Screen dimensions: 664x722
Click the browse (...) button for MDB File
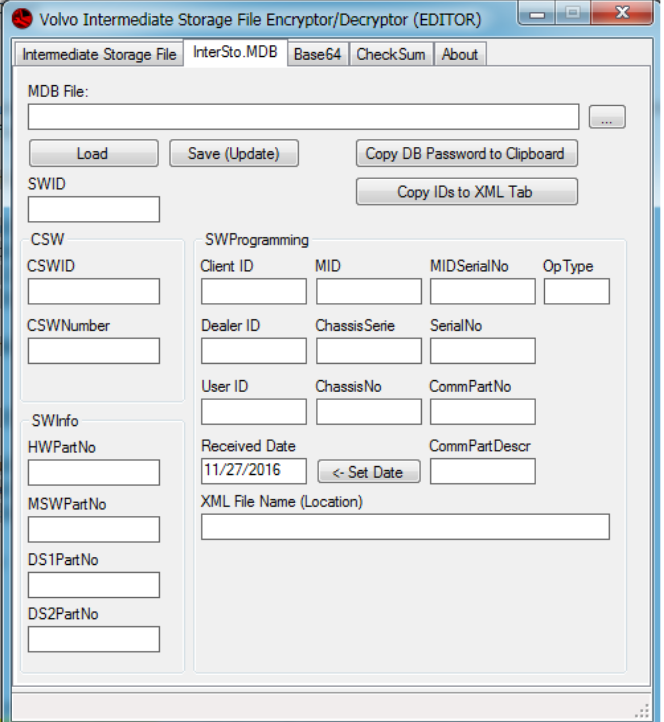(606, 118)
